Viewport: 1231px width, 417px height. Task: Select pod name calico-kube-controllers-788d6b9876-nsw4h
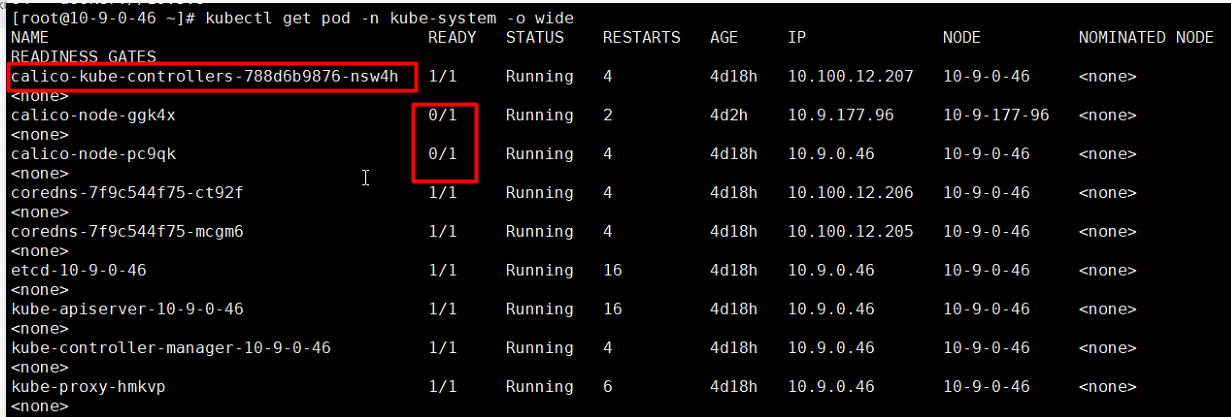point(204,77)
